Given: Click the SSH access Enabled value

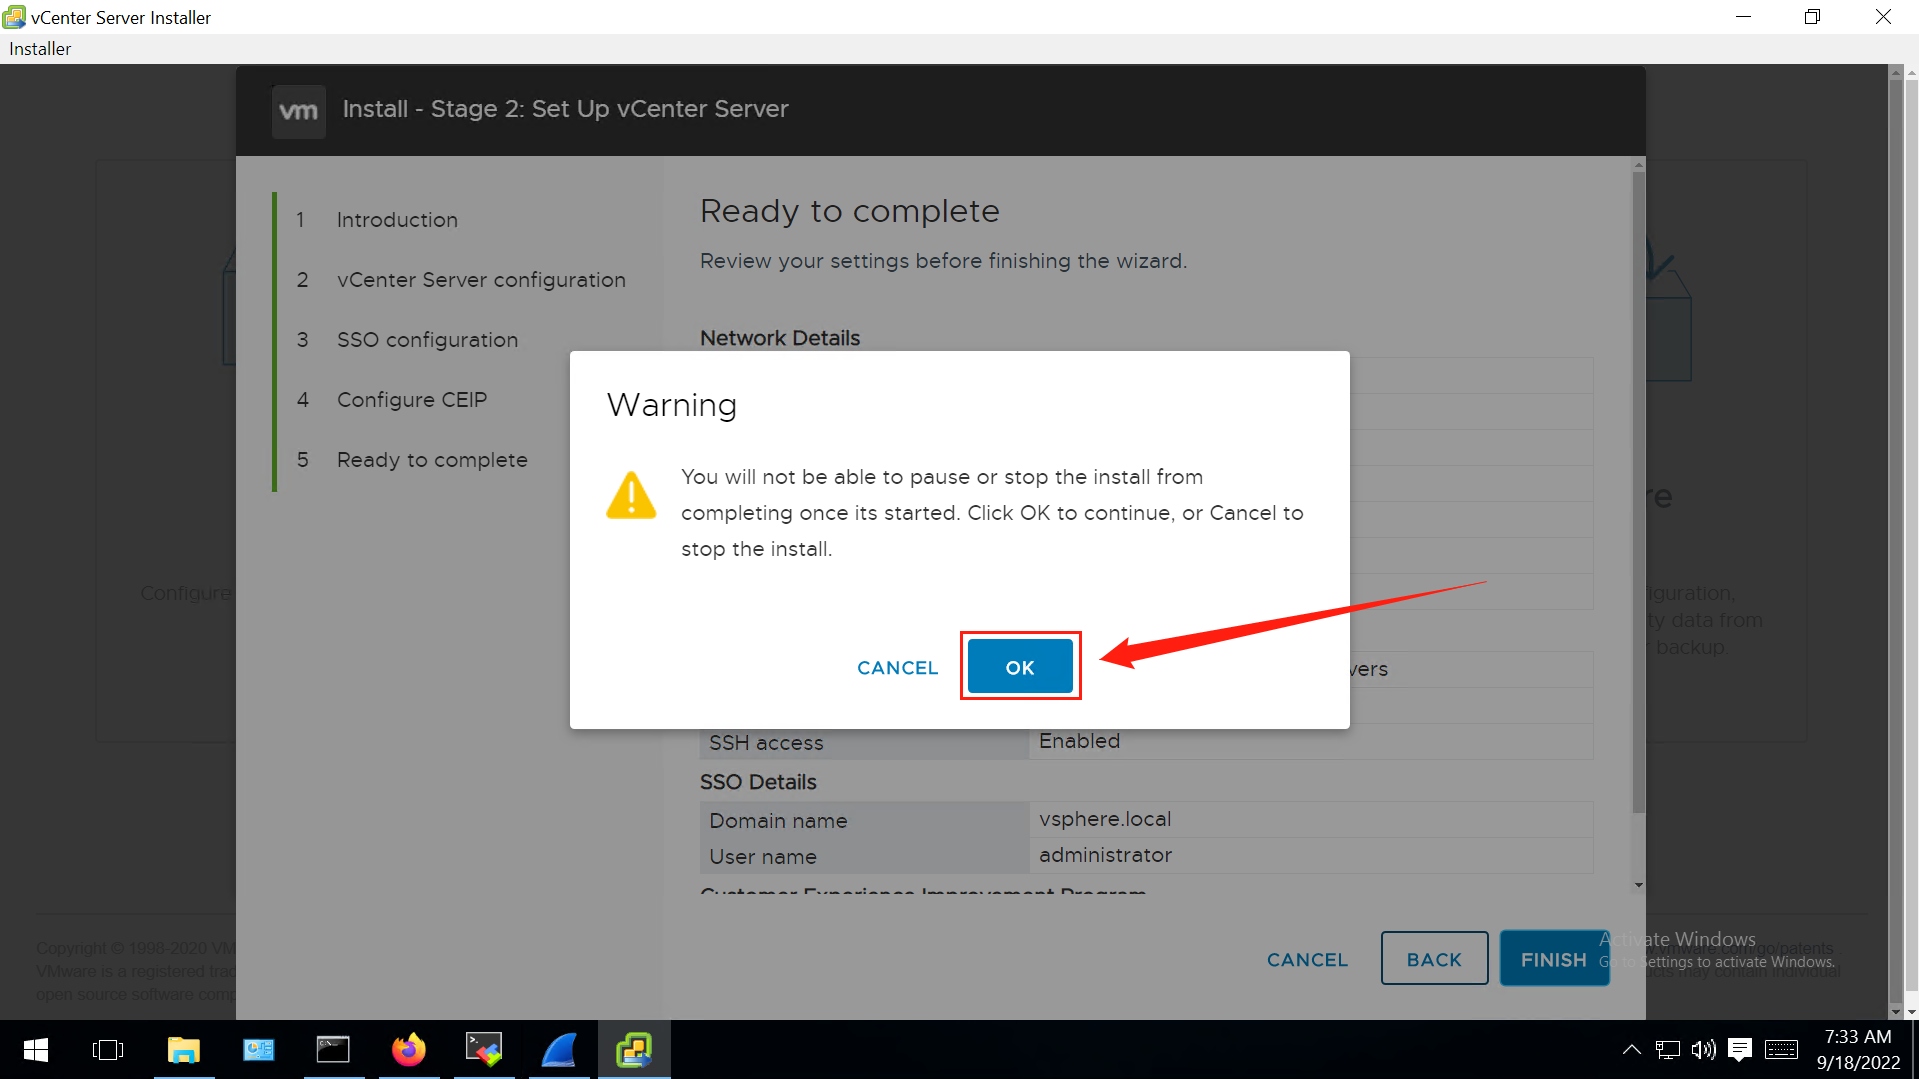Looking at the screenshot, I should pyautogui.click(x=1079, y=741).
